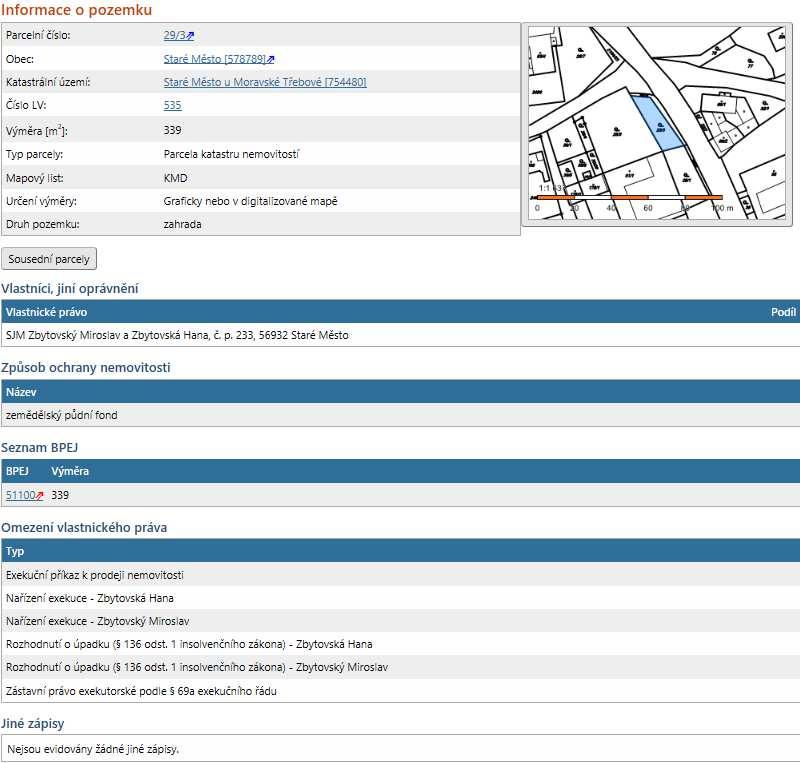This screenshot has width=800, height=763.
Task: Select 'Zástavní právo exekutorské podle § 69a' row
Action: pyautogui.click(x=400, y=691)
